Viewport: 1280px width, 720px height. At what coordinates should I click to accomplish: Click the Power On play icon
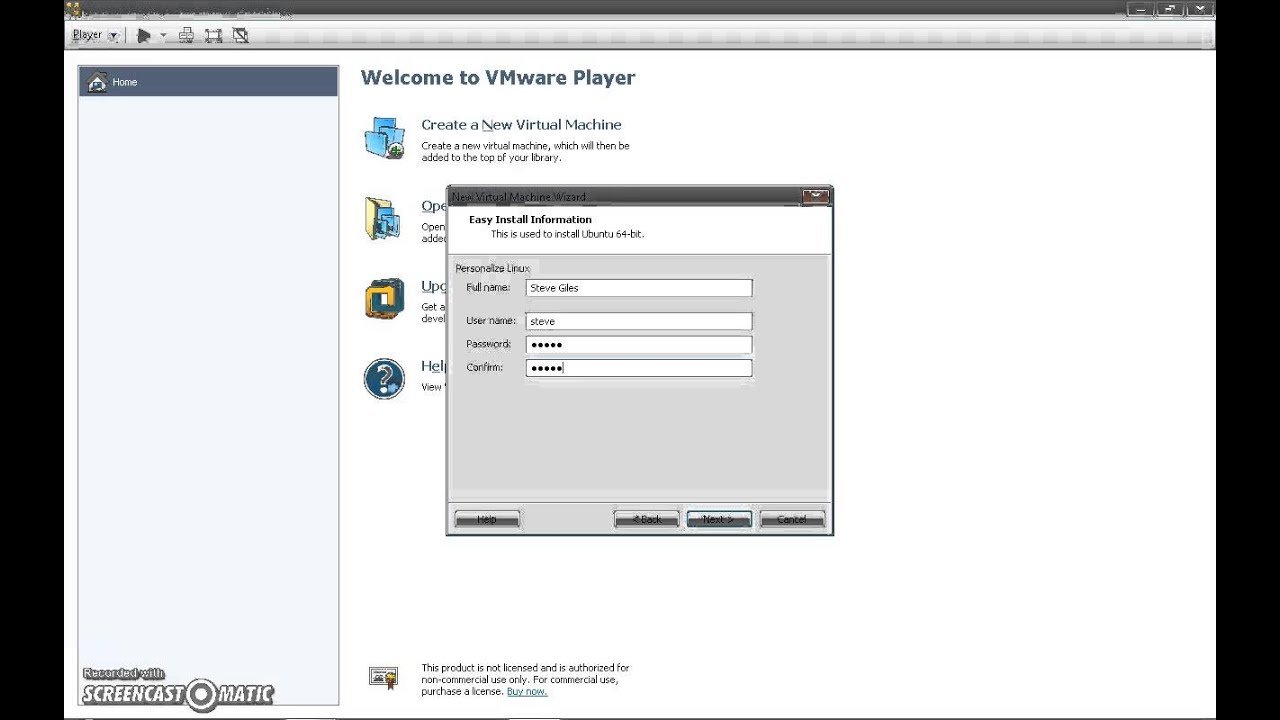(x=144, y=35)
